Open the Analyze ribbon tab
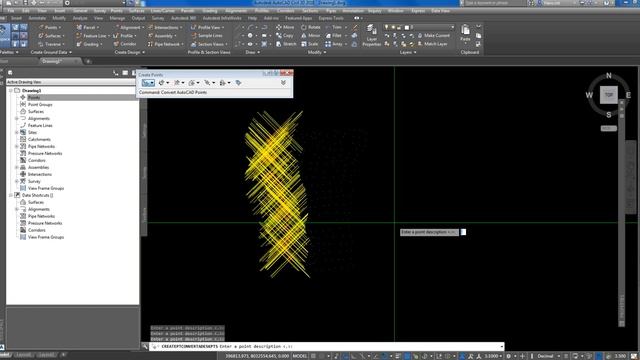Image resolution: width=640 pixels, height=360 pixels. [80, 18]
